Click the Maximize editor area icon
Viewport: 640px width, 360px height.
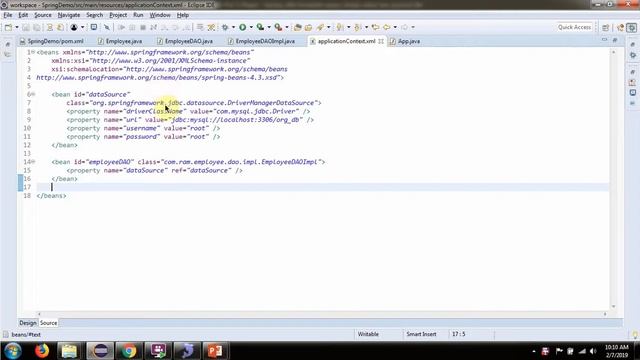(615, 40)
